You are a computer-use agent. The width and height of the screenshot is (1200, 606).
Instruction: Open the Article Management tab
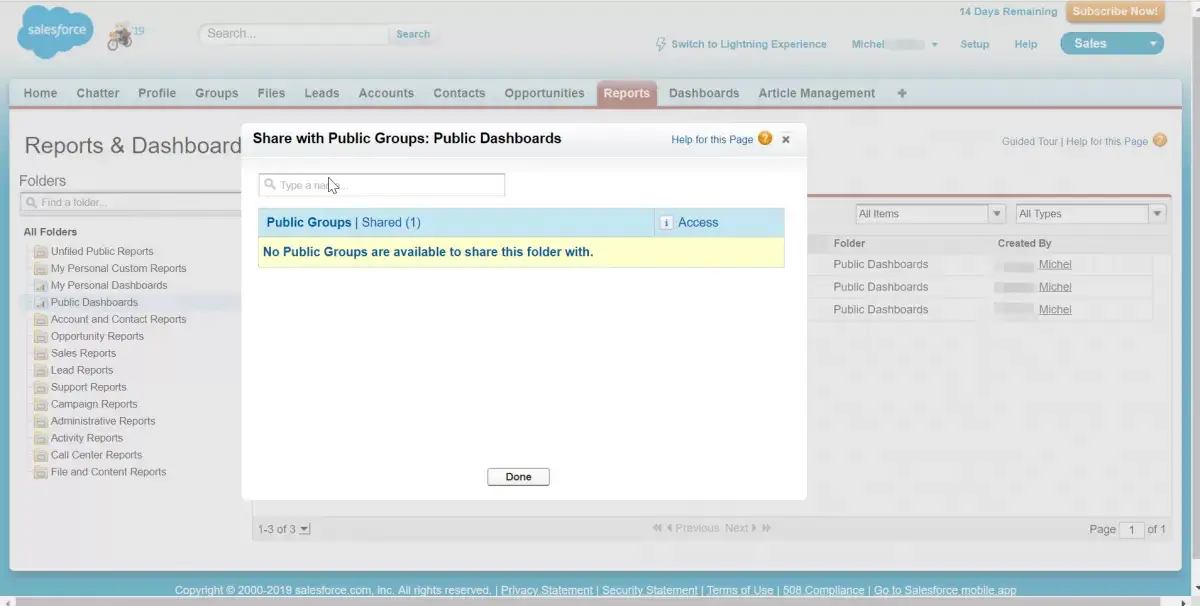tap(816, 93)
